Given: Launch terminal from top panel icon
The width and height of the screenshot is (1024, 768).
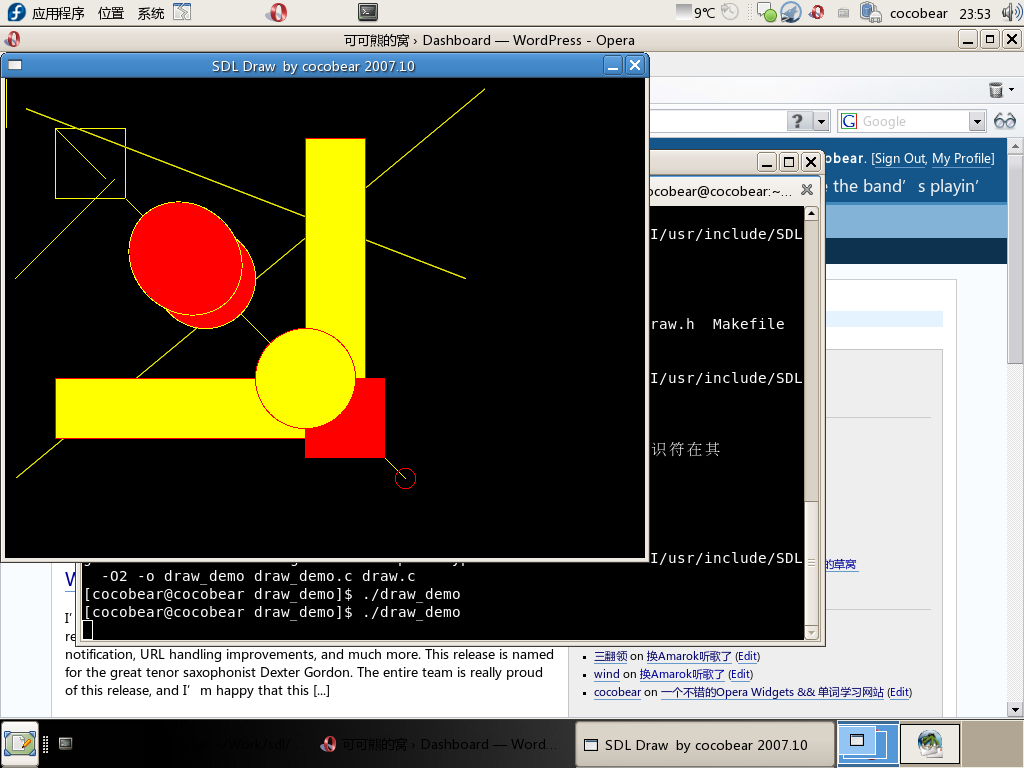Looking at the screenshot, I should coord(368,13).
